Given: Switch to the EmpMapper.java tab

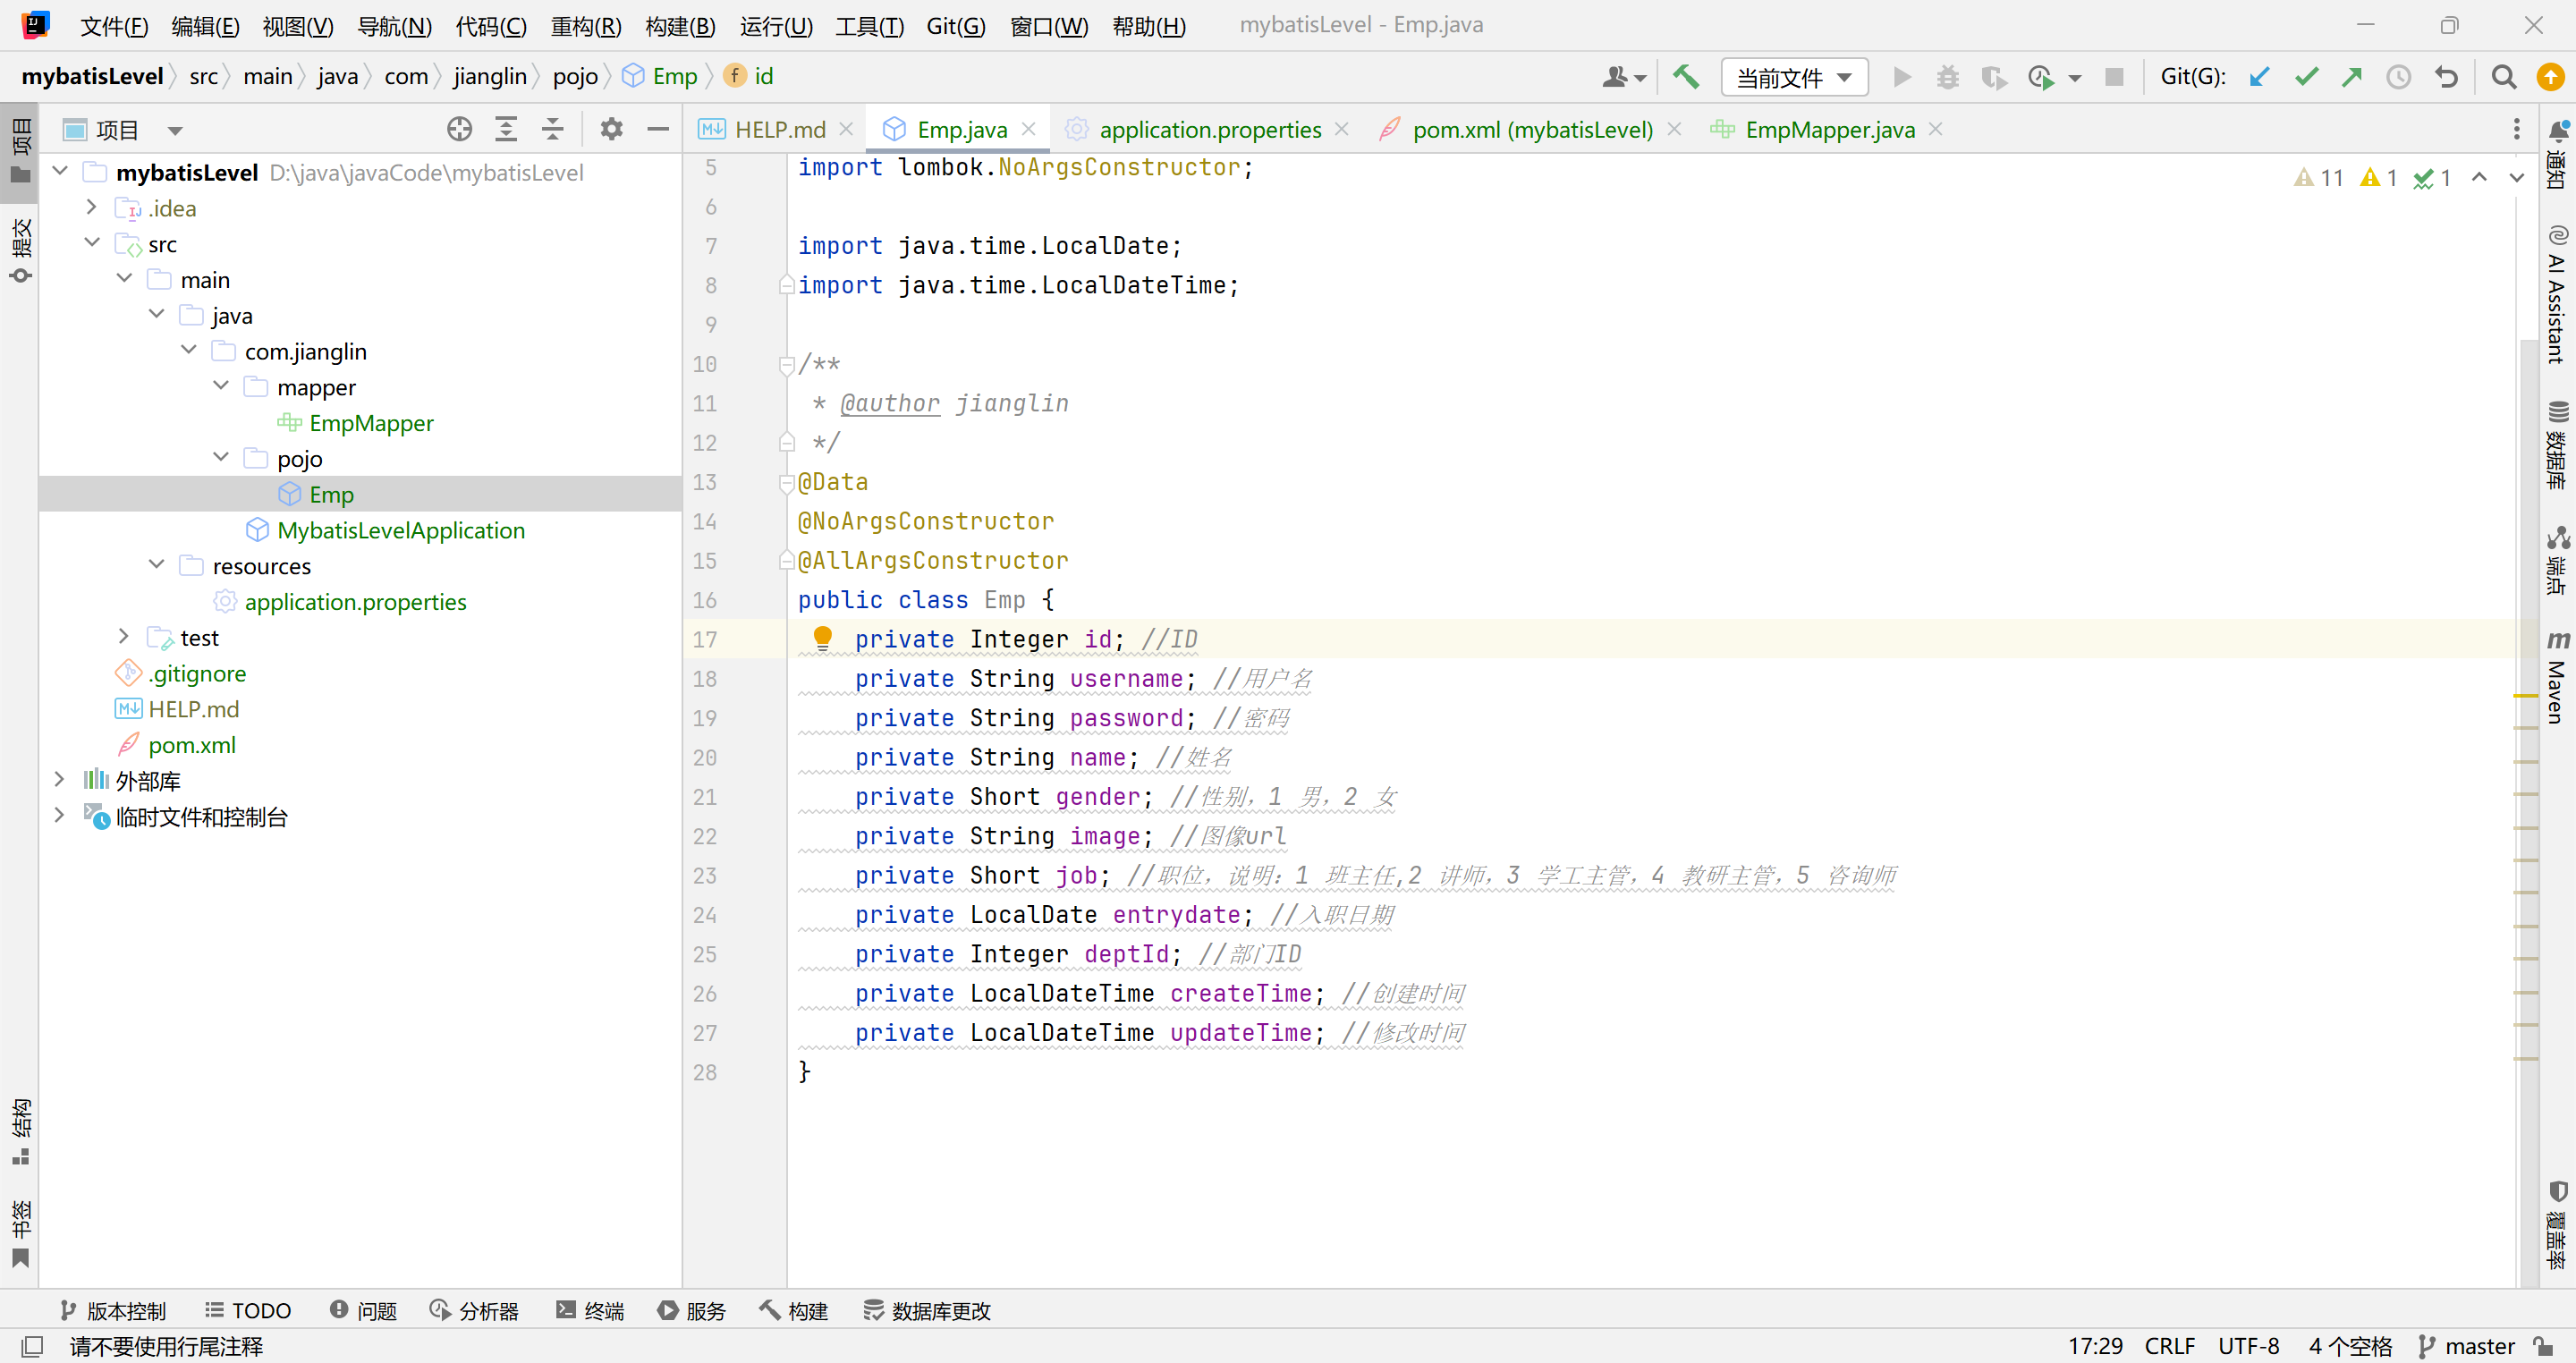Looking at the screenshot, I should (1829, 129).
